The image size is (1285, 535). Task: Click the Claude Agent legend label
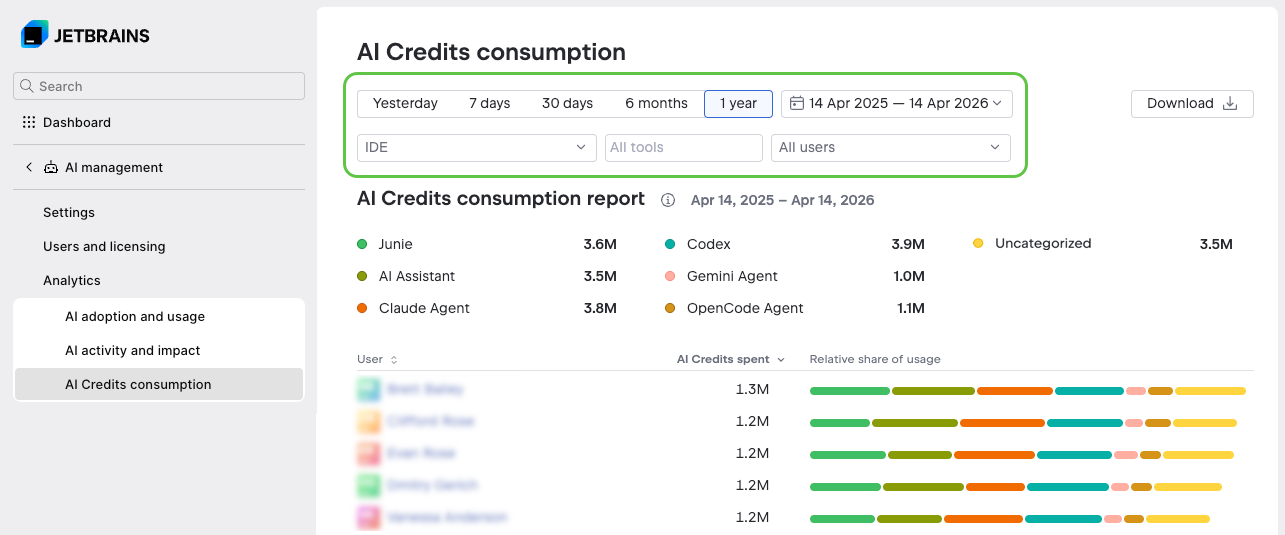[424, 308]
